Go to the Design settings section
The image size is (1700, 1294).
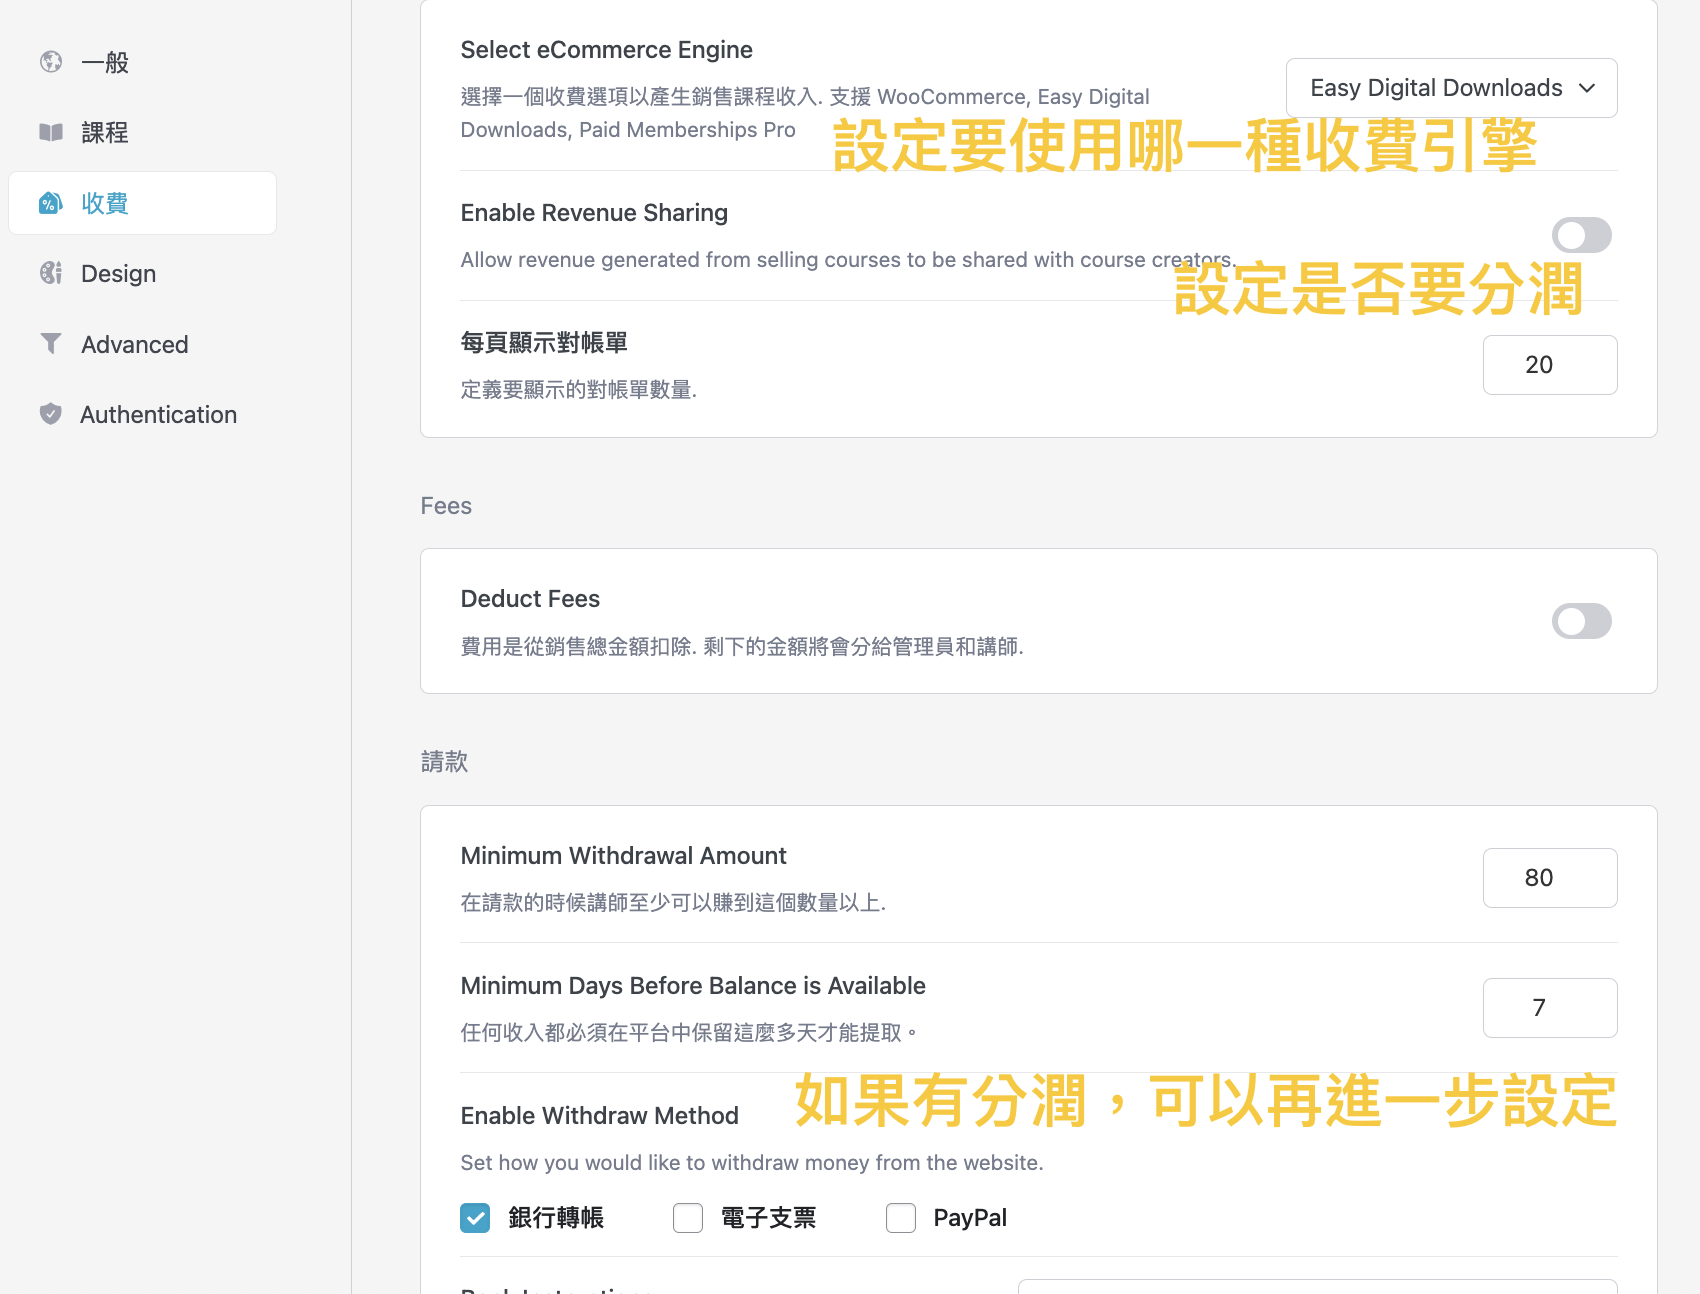tap(118, 273)
